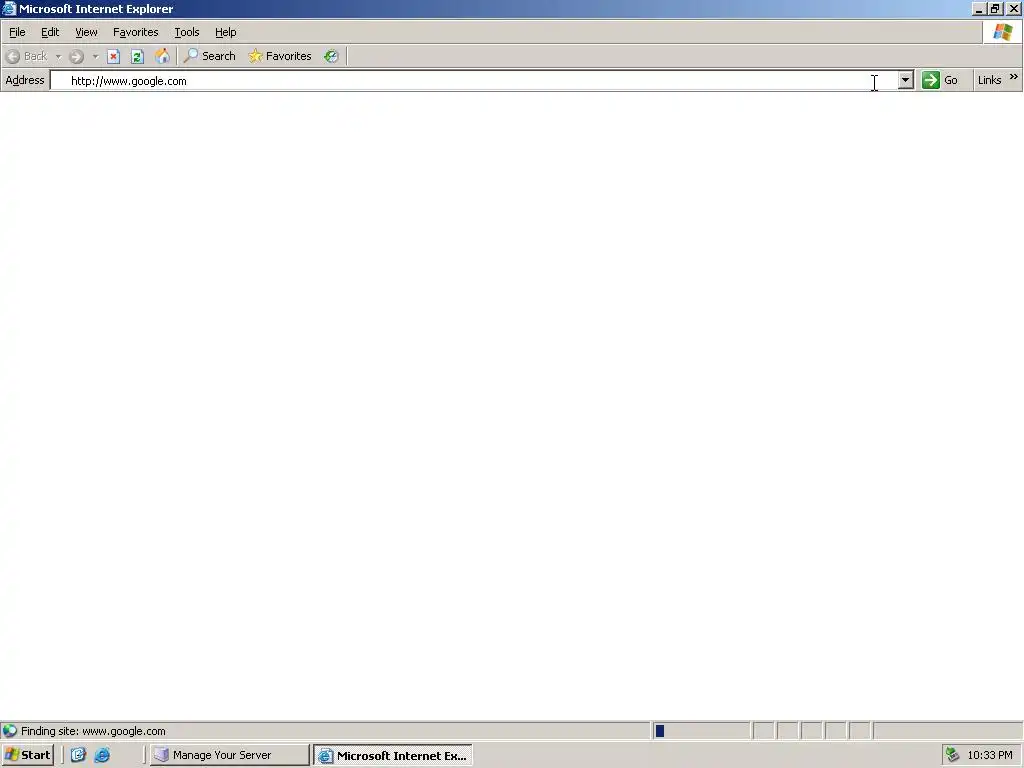Click the Forward navigation arrow

click(76, 57)
